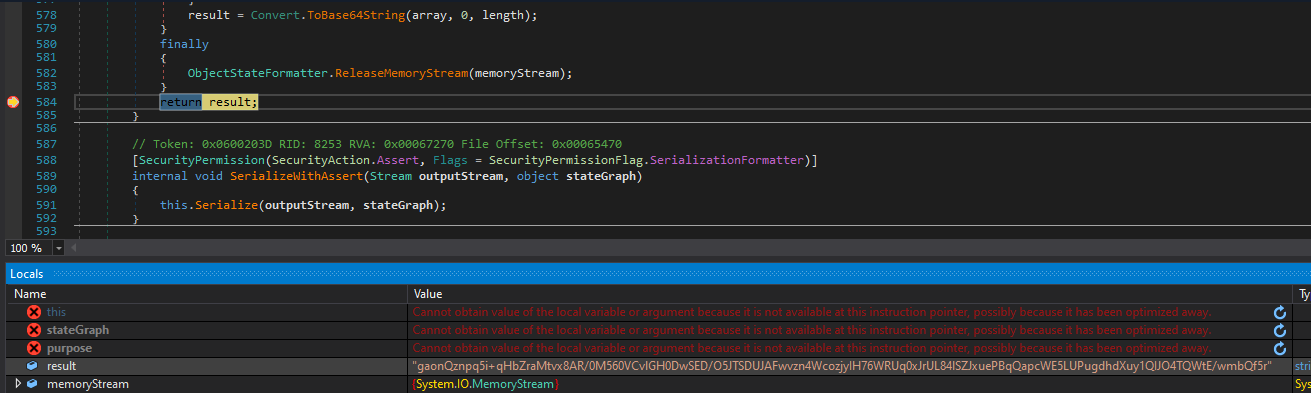
Task: Click the error value in the 'this' row
Action: pos(811,312)
